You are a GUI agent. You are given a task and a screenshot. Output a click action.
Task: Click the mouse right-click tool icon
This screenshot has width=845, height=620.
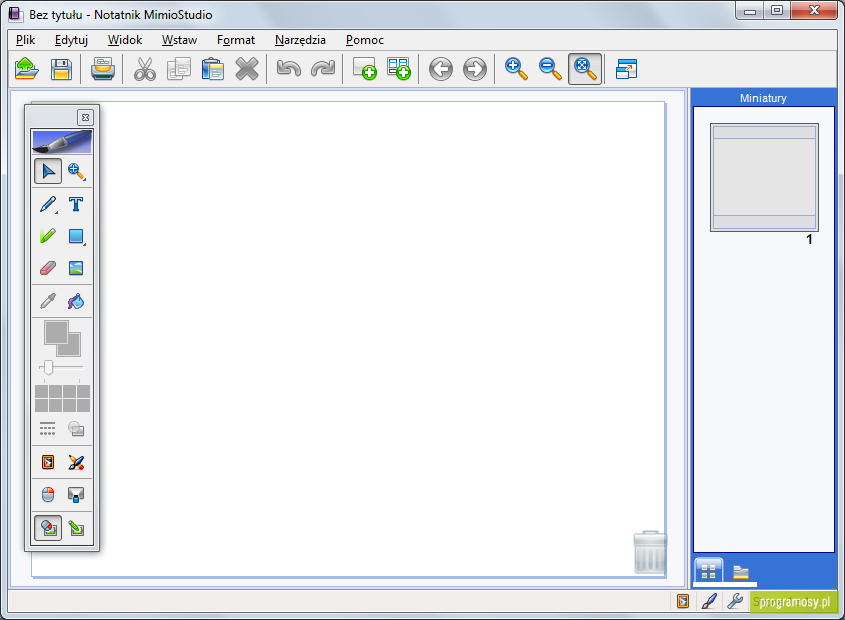pyautogui.click(x=48, y=494)
